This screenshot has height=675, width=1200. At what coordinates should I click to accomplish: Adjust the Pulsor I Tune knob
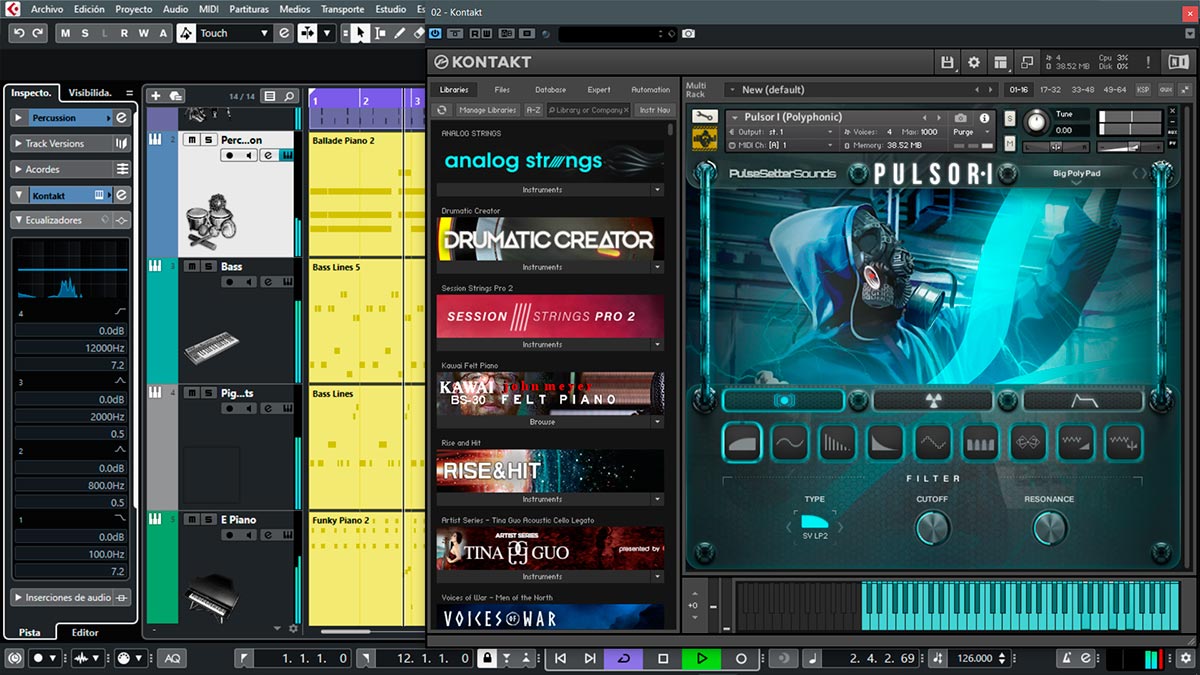click(1036, 122)
